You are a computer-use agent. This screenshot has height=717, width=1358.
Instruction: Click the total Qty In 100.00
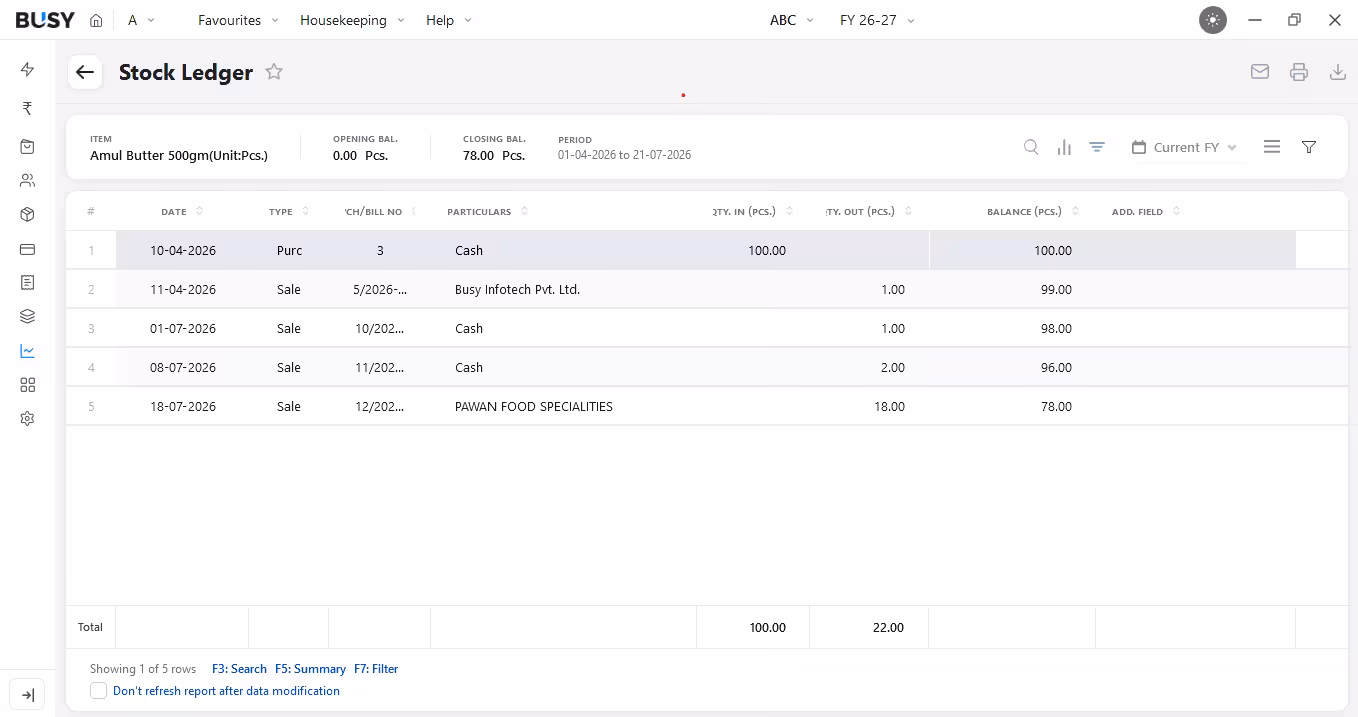767,628
